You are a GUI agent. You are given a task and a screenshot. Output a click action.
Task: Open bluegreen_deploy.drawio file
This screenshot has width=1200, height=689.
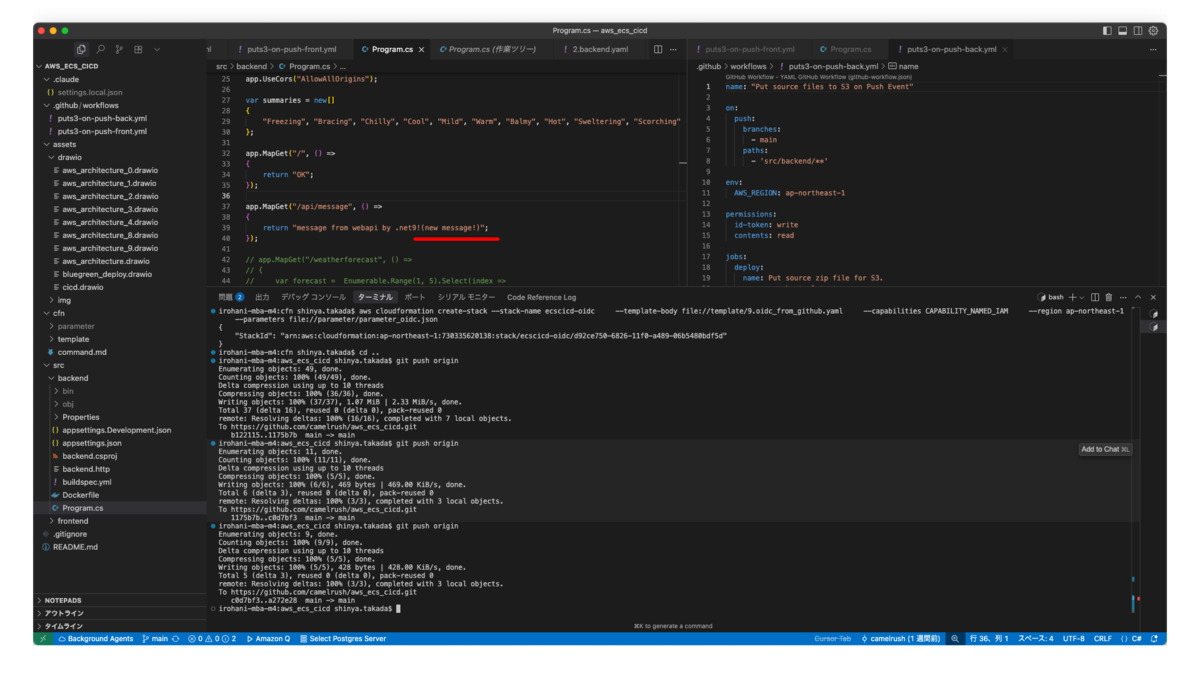[x=119, y=274]
